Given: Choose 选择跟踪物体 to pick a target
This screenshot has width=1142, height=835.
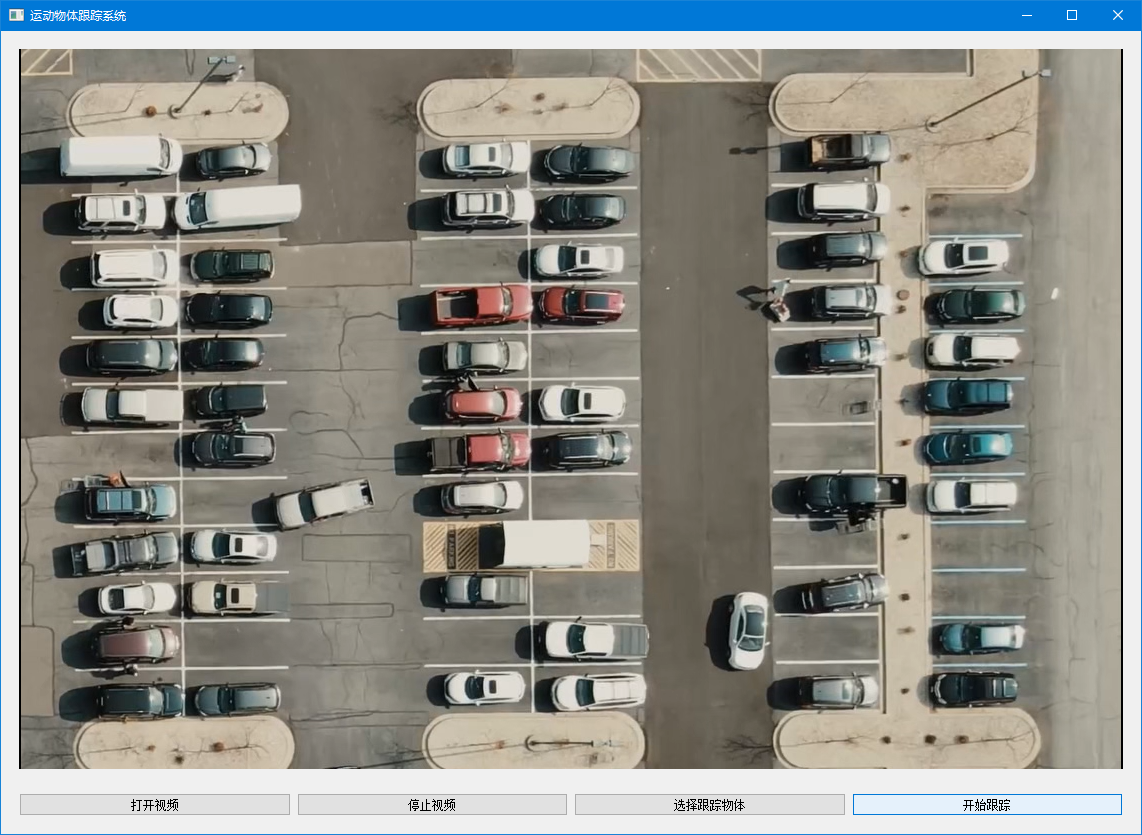Looking at the screenshot, I should pyautogui.click(x=710, y=805).
